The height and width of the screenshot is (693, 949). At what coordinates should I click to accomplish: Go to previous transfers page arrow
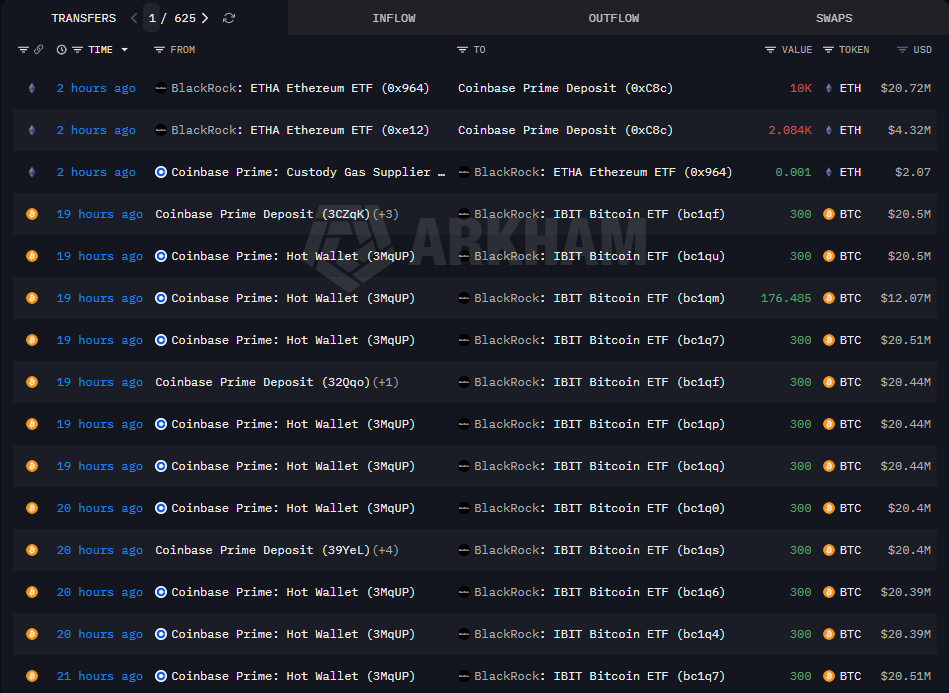coord(134,18)
